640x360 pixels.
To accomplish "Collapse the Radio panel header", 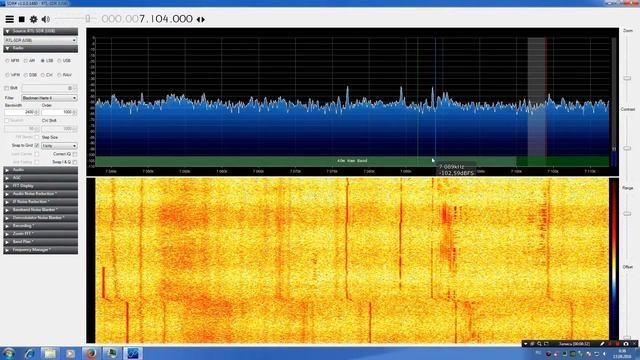I will pos(40,48).
